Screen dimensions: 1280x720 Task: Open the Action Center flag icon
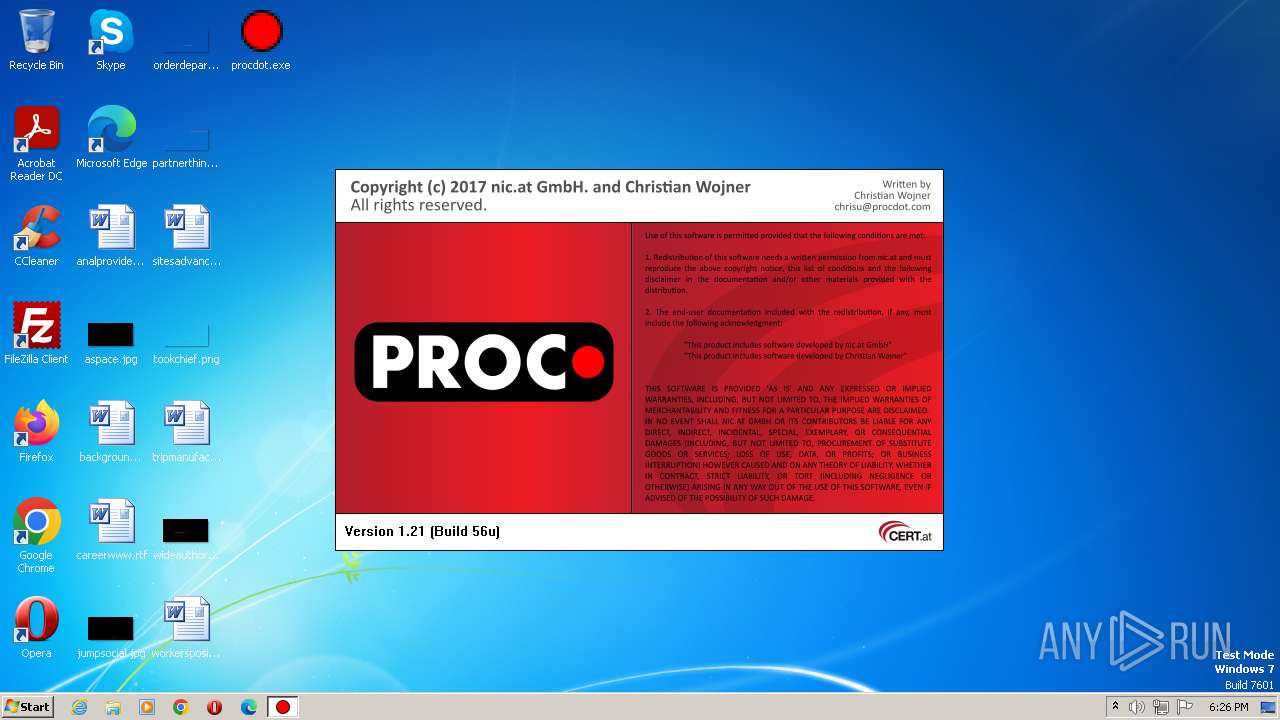[1185, 707]
